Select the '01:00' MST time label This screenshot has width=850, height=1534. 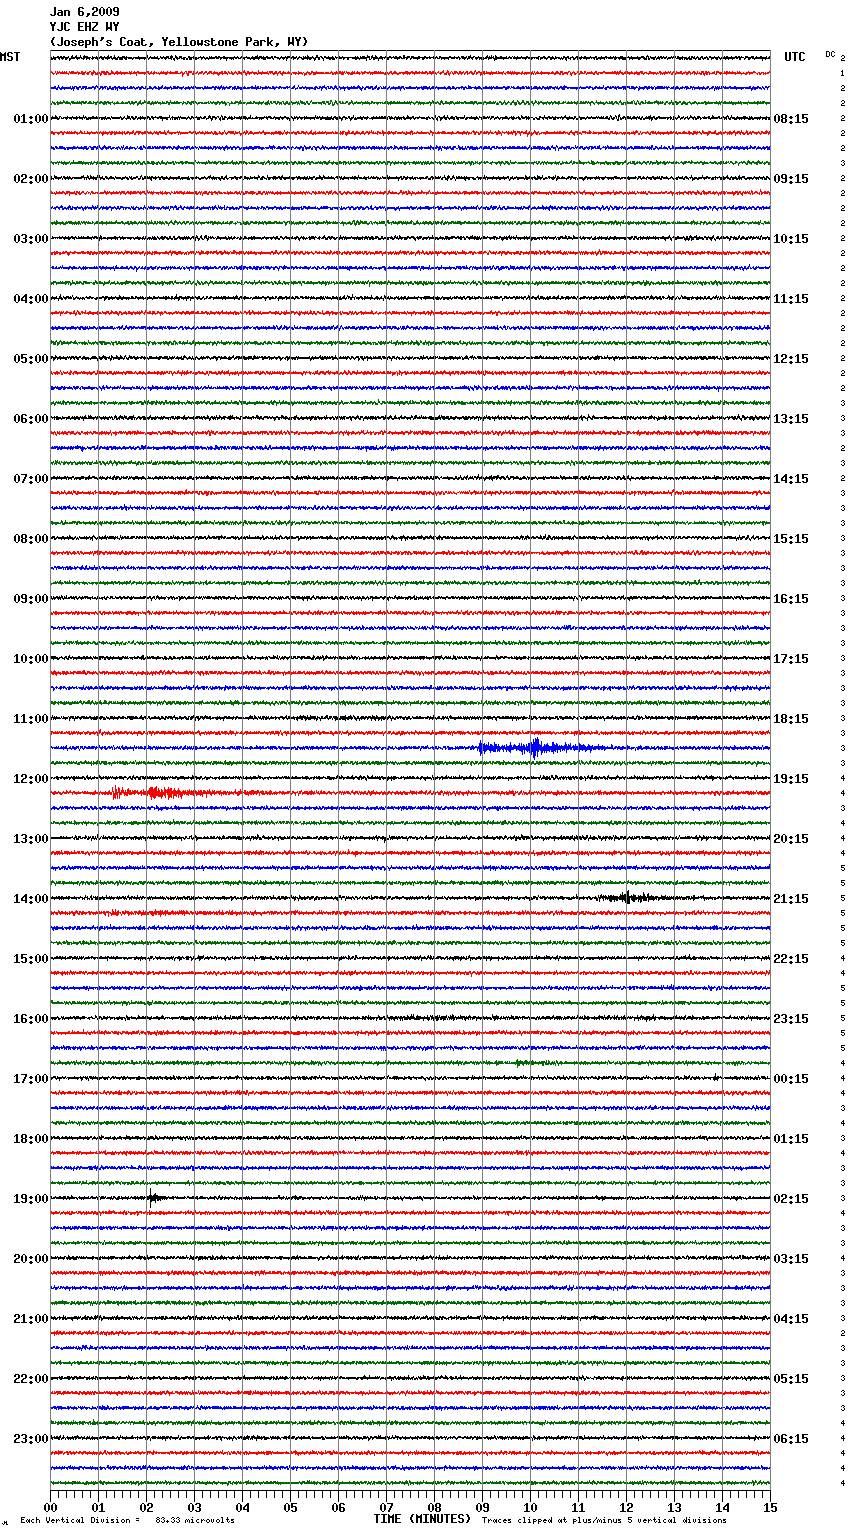[30, 119]
